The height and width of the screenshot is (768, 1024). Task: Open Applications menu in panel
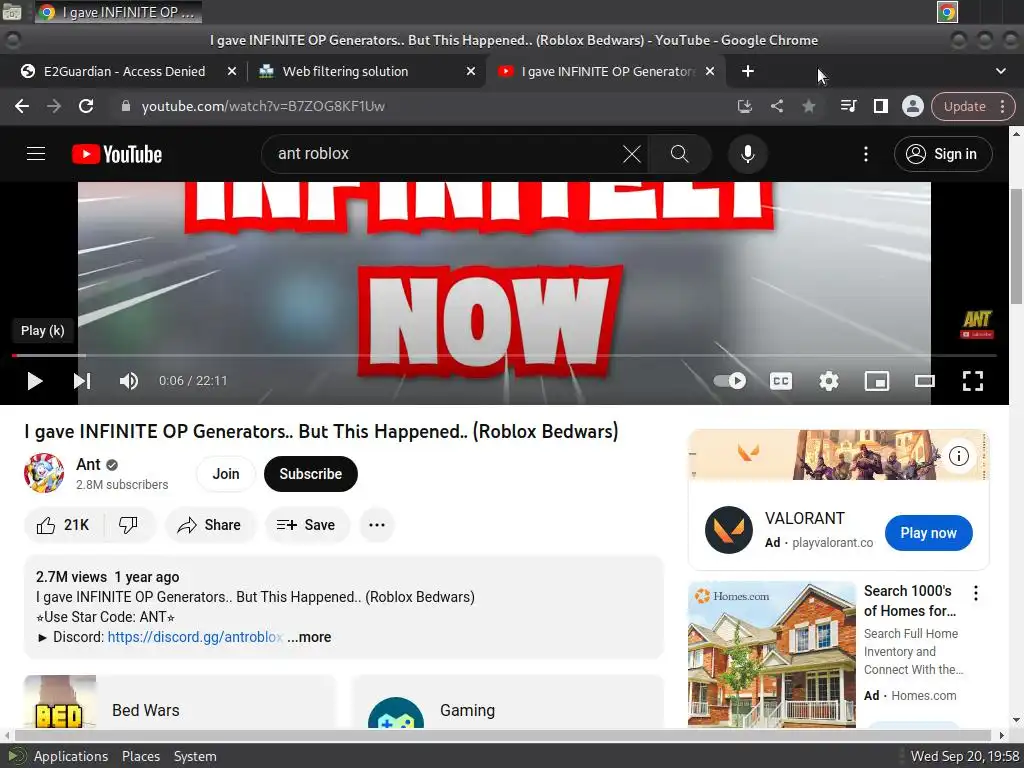pos(71,756)
